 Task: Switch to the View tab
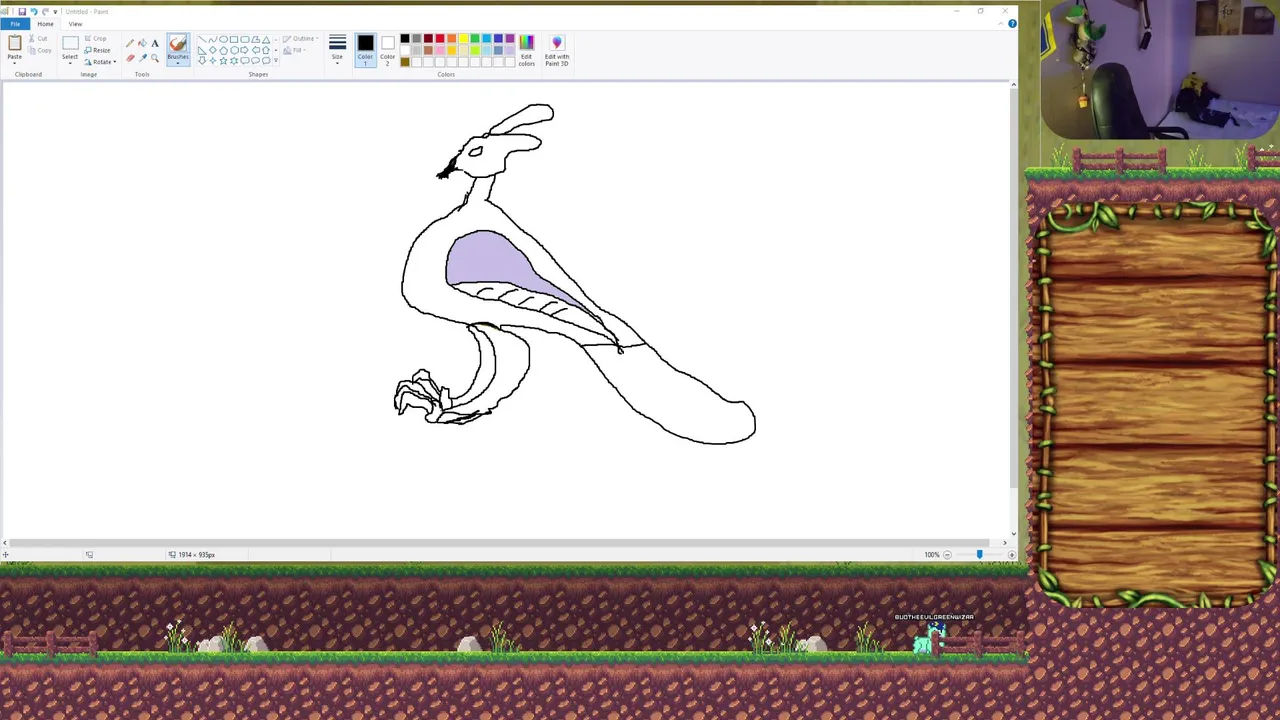pyautogui.click(x=75, y=24)
